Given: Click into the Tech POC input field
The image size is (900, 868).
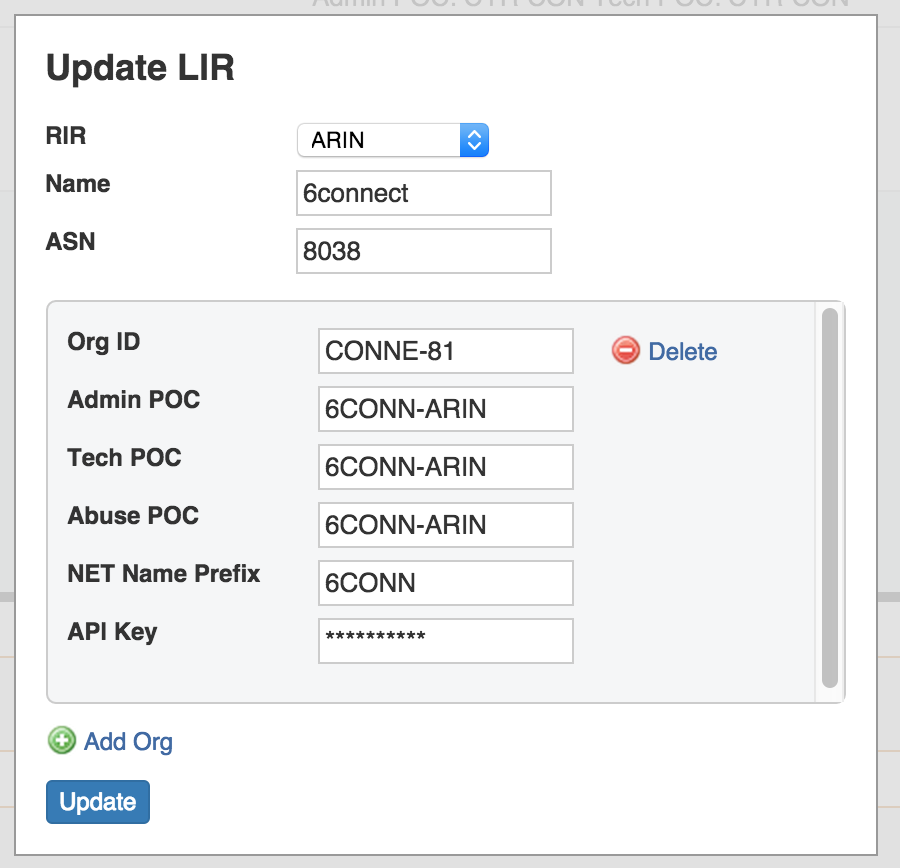Looking at the screenshot, I should [x=445, y=467].
